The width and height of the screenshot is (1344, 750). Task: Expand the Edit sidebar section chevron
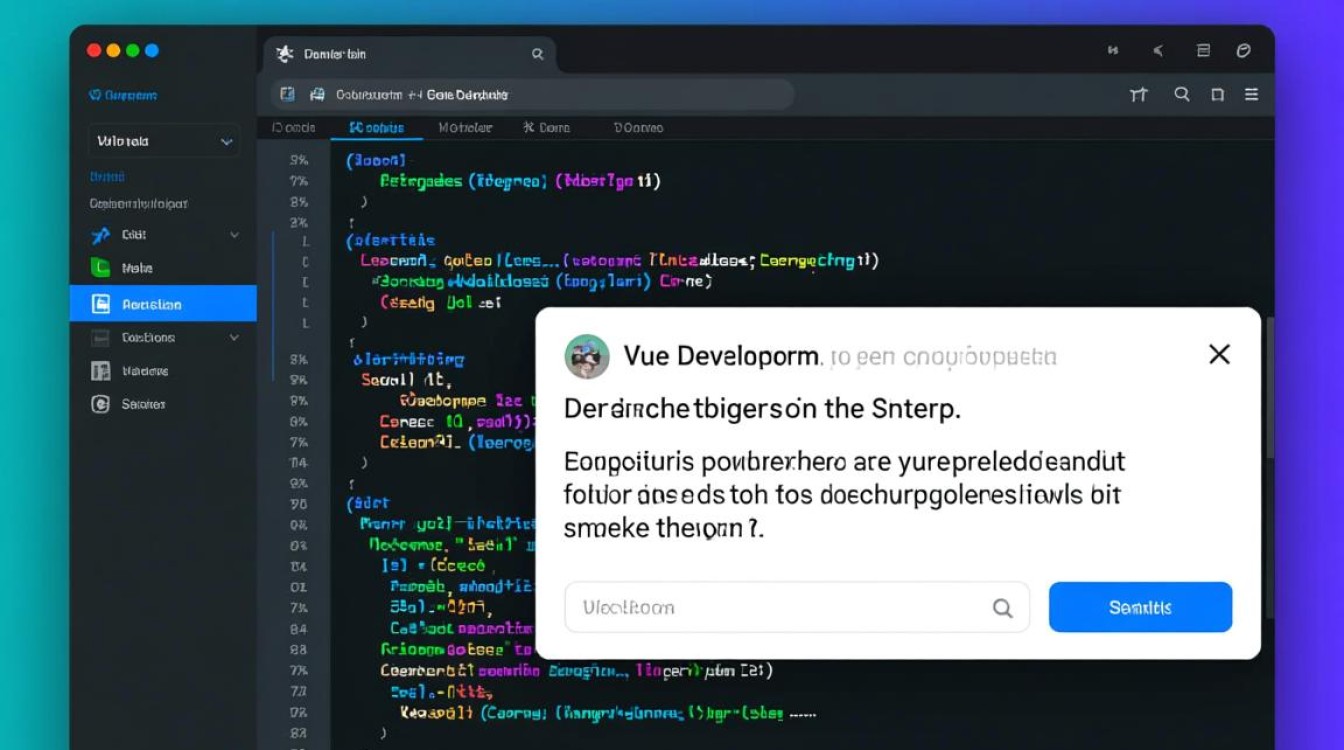click(x=233, y=235)
